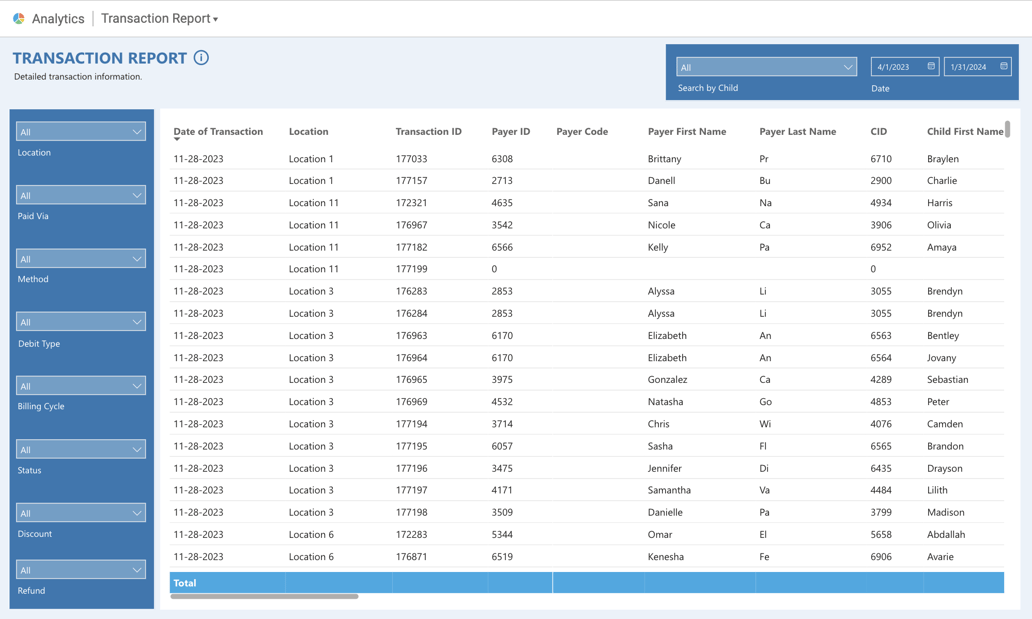Click the 4/1/2023 date input field

[x=898, y=66]
